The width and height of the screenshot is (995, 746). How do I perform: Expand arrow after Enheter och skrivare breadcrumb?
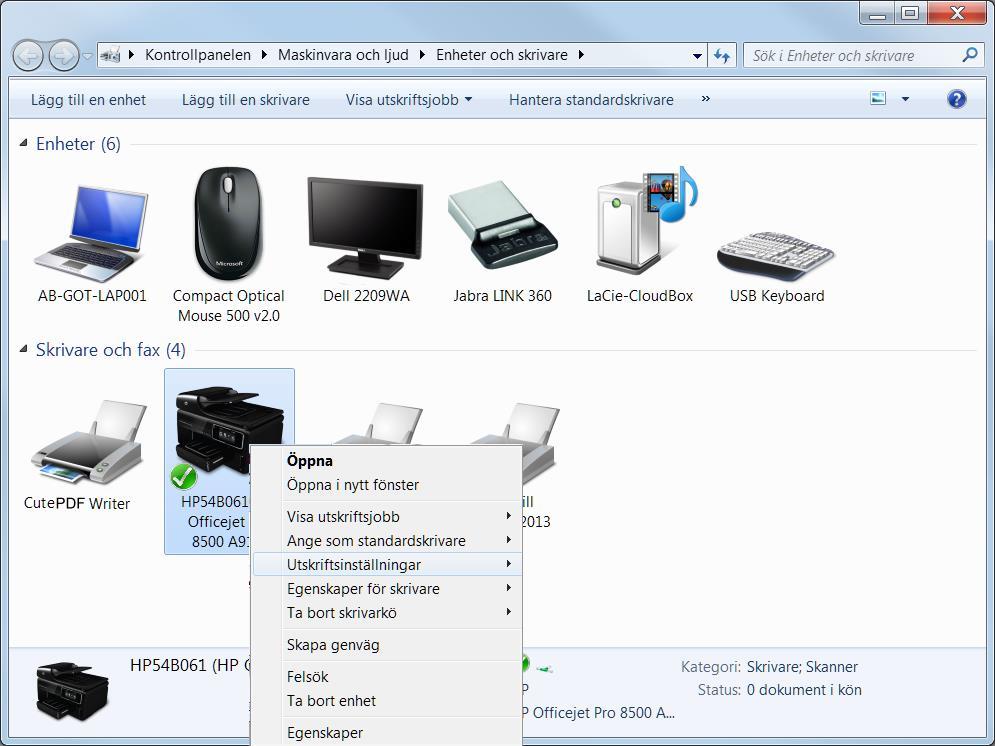tap(581, 55)
